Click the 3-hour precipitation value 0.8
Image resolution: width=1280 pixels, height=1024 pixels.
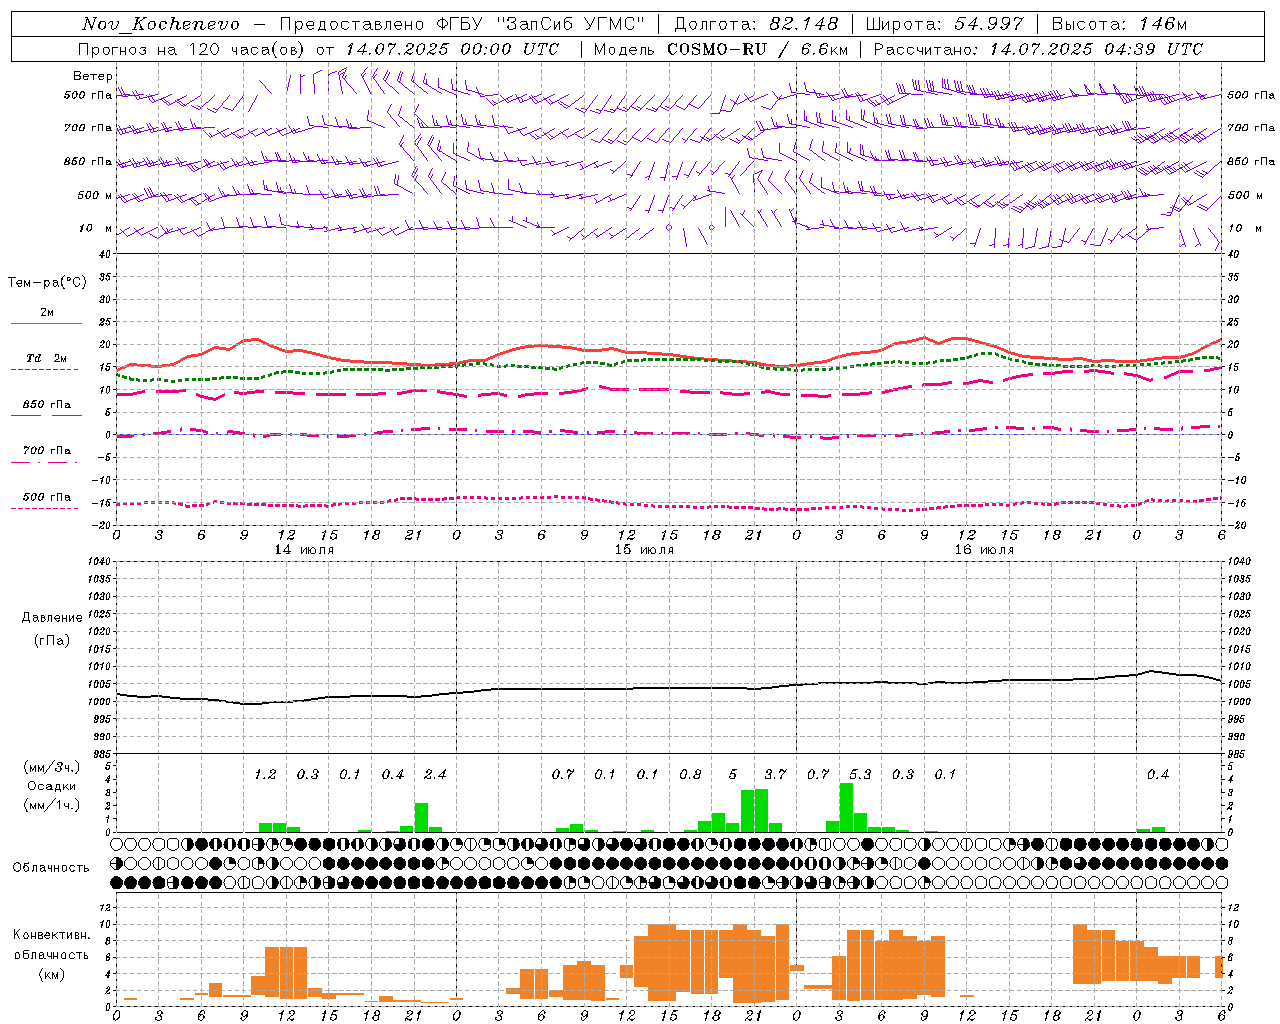tap(690, 775)
